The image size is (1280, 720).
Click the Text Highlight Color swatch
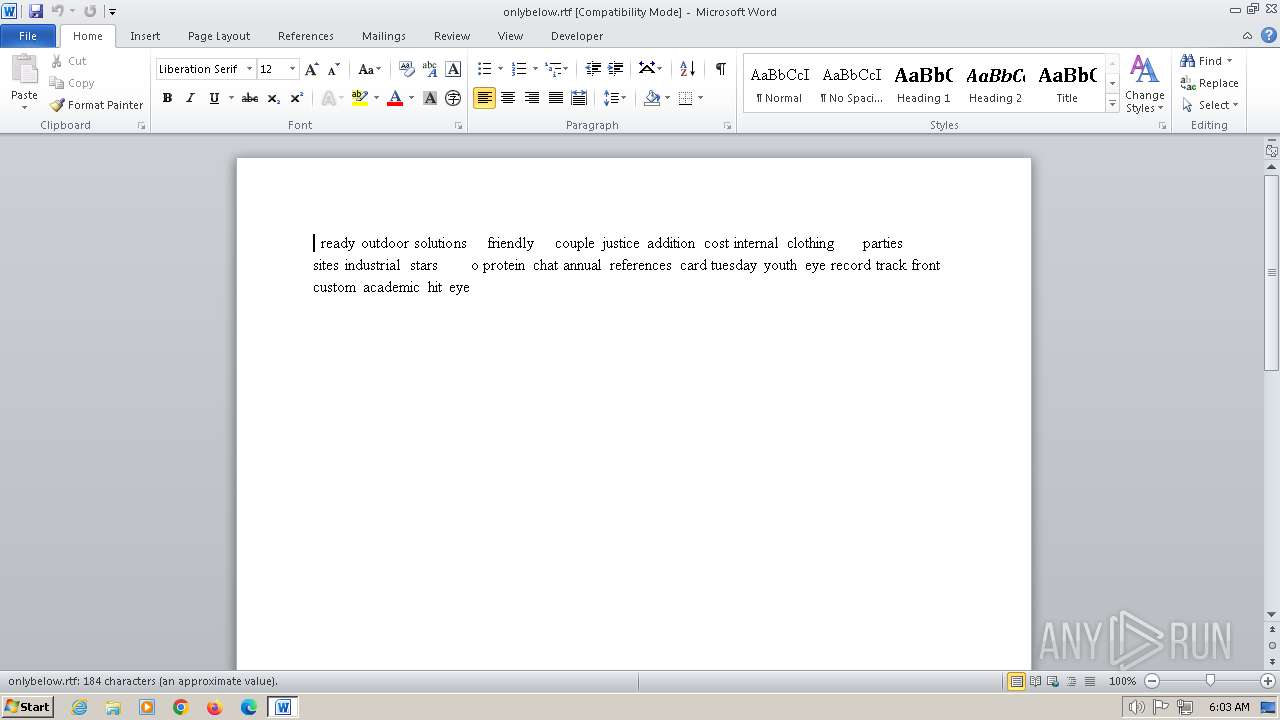click(360, 98)
